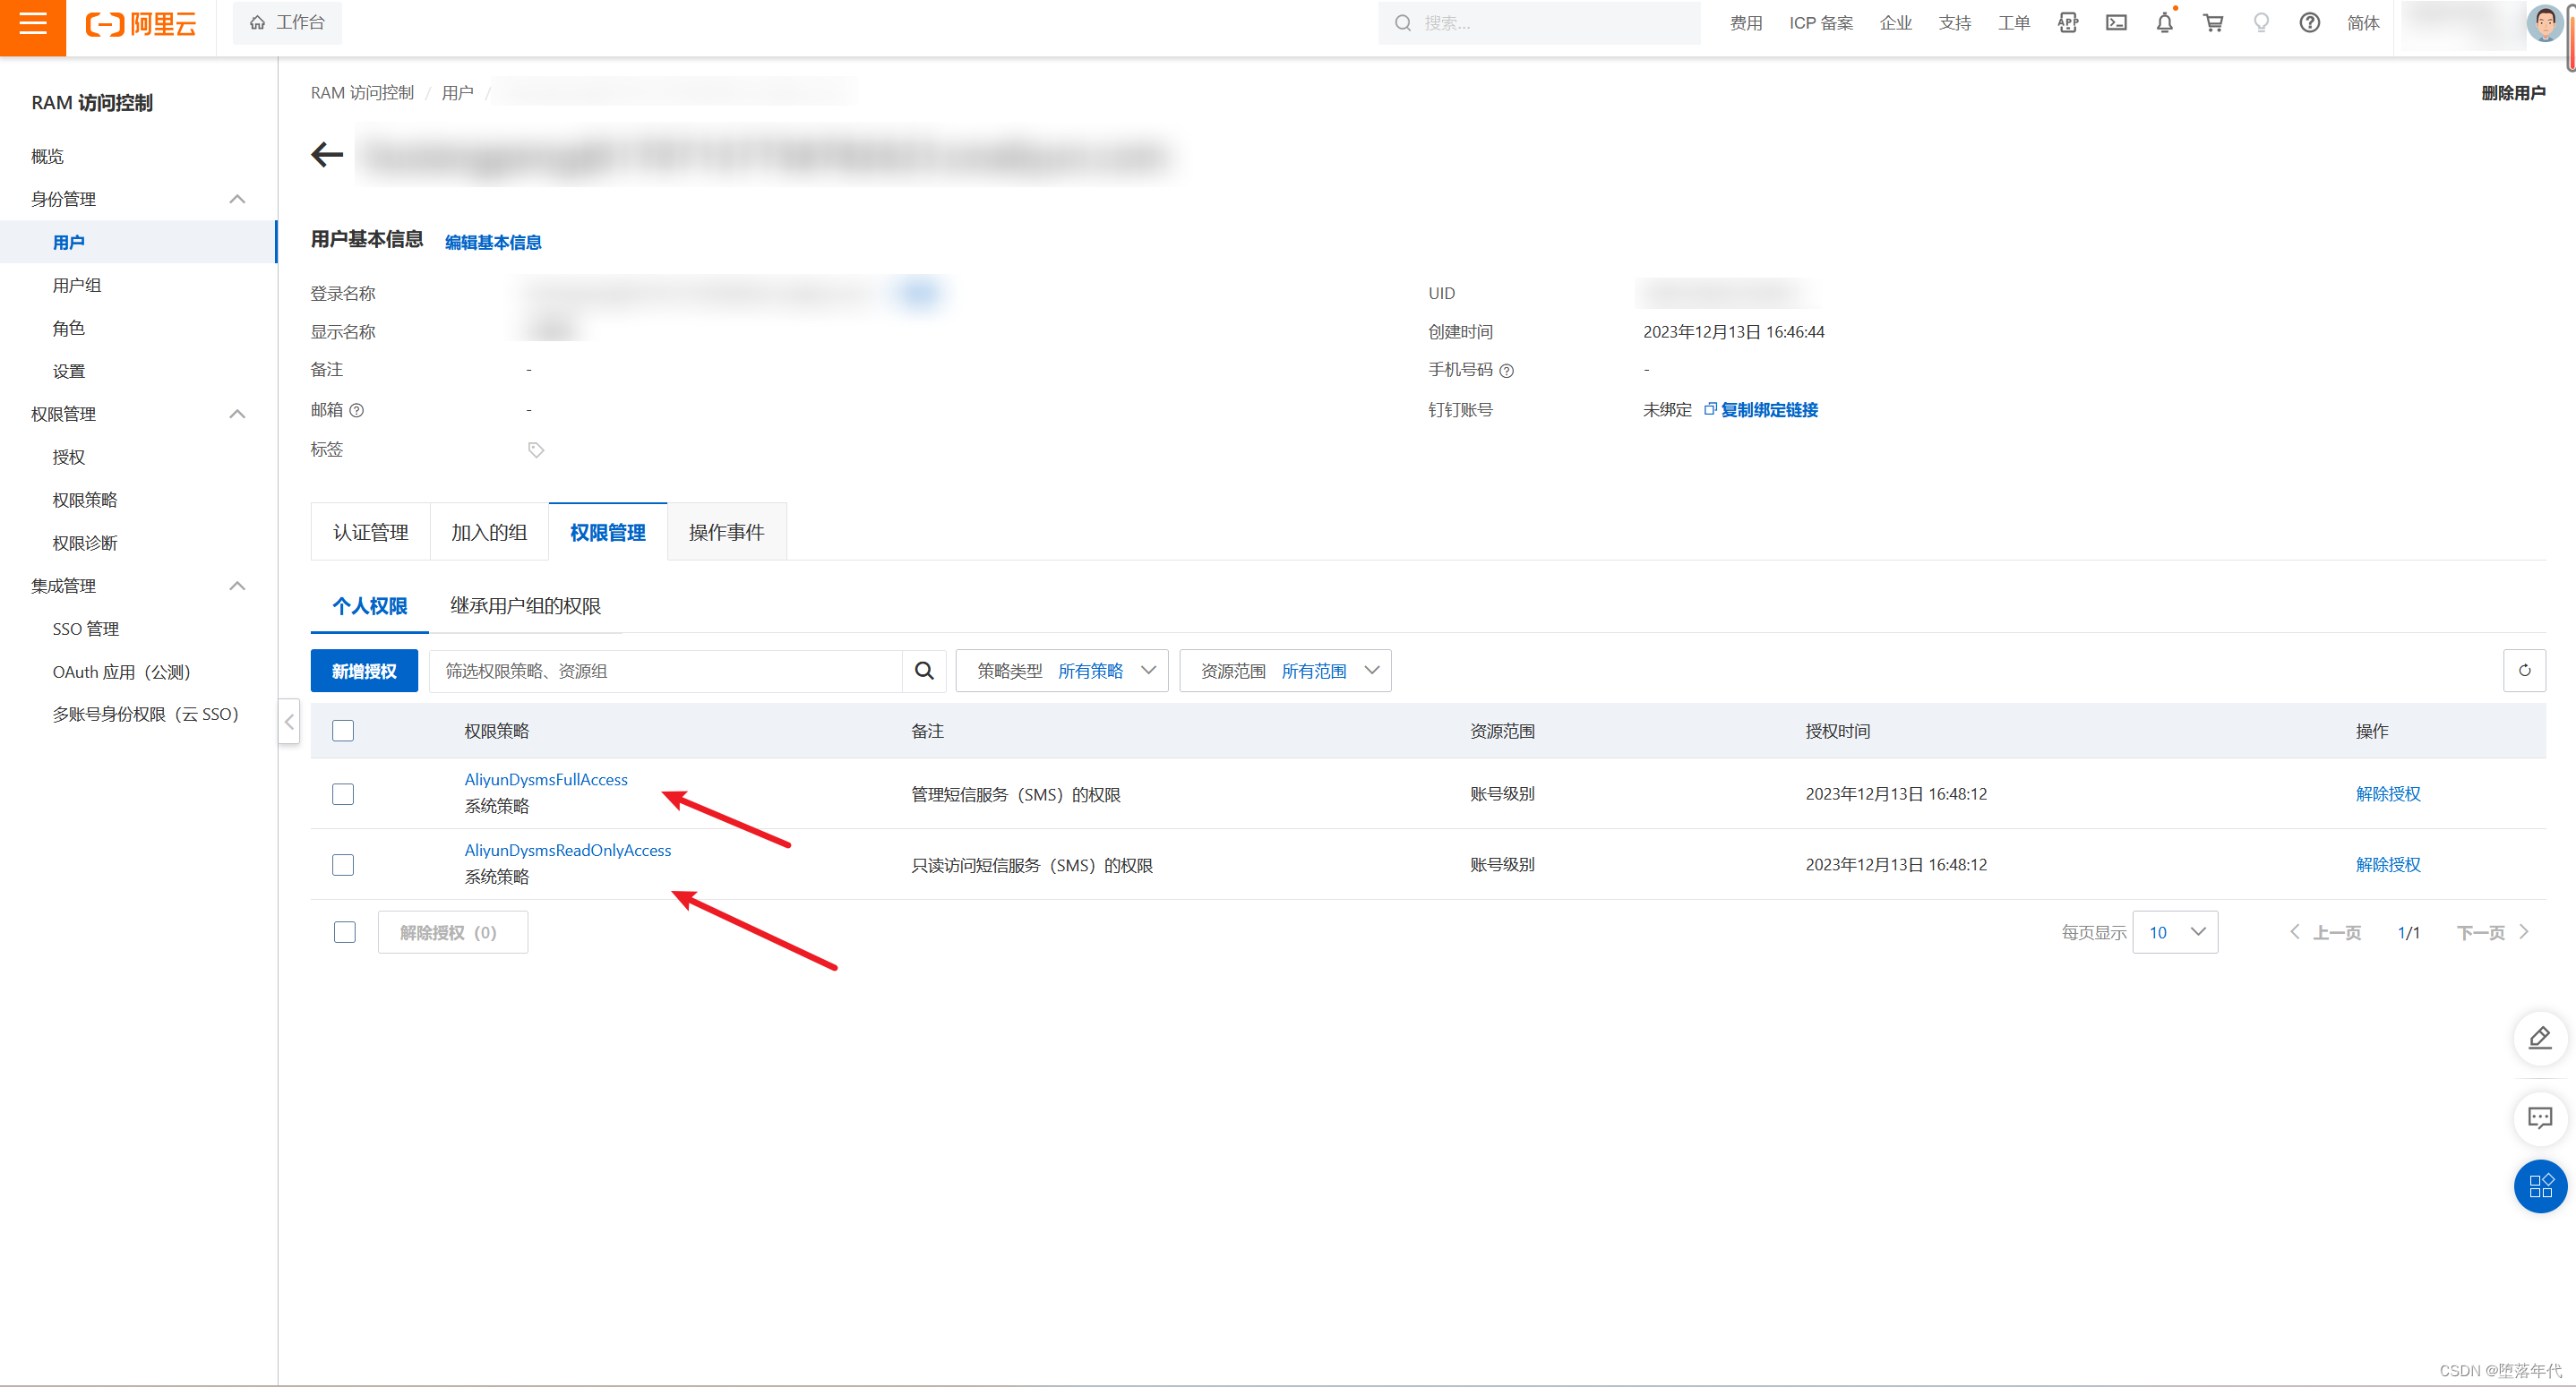Refresh the permissions table
The height and width of the screenshot is (1387, 2576).
[2524, 671]
